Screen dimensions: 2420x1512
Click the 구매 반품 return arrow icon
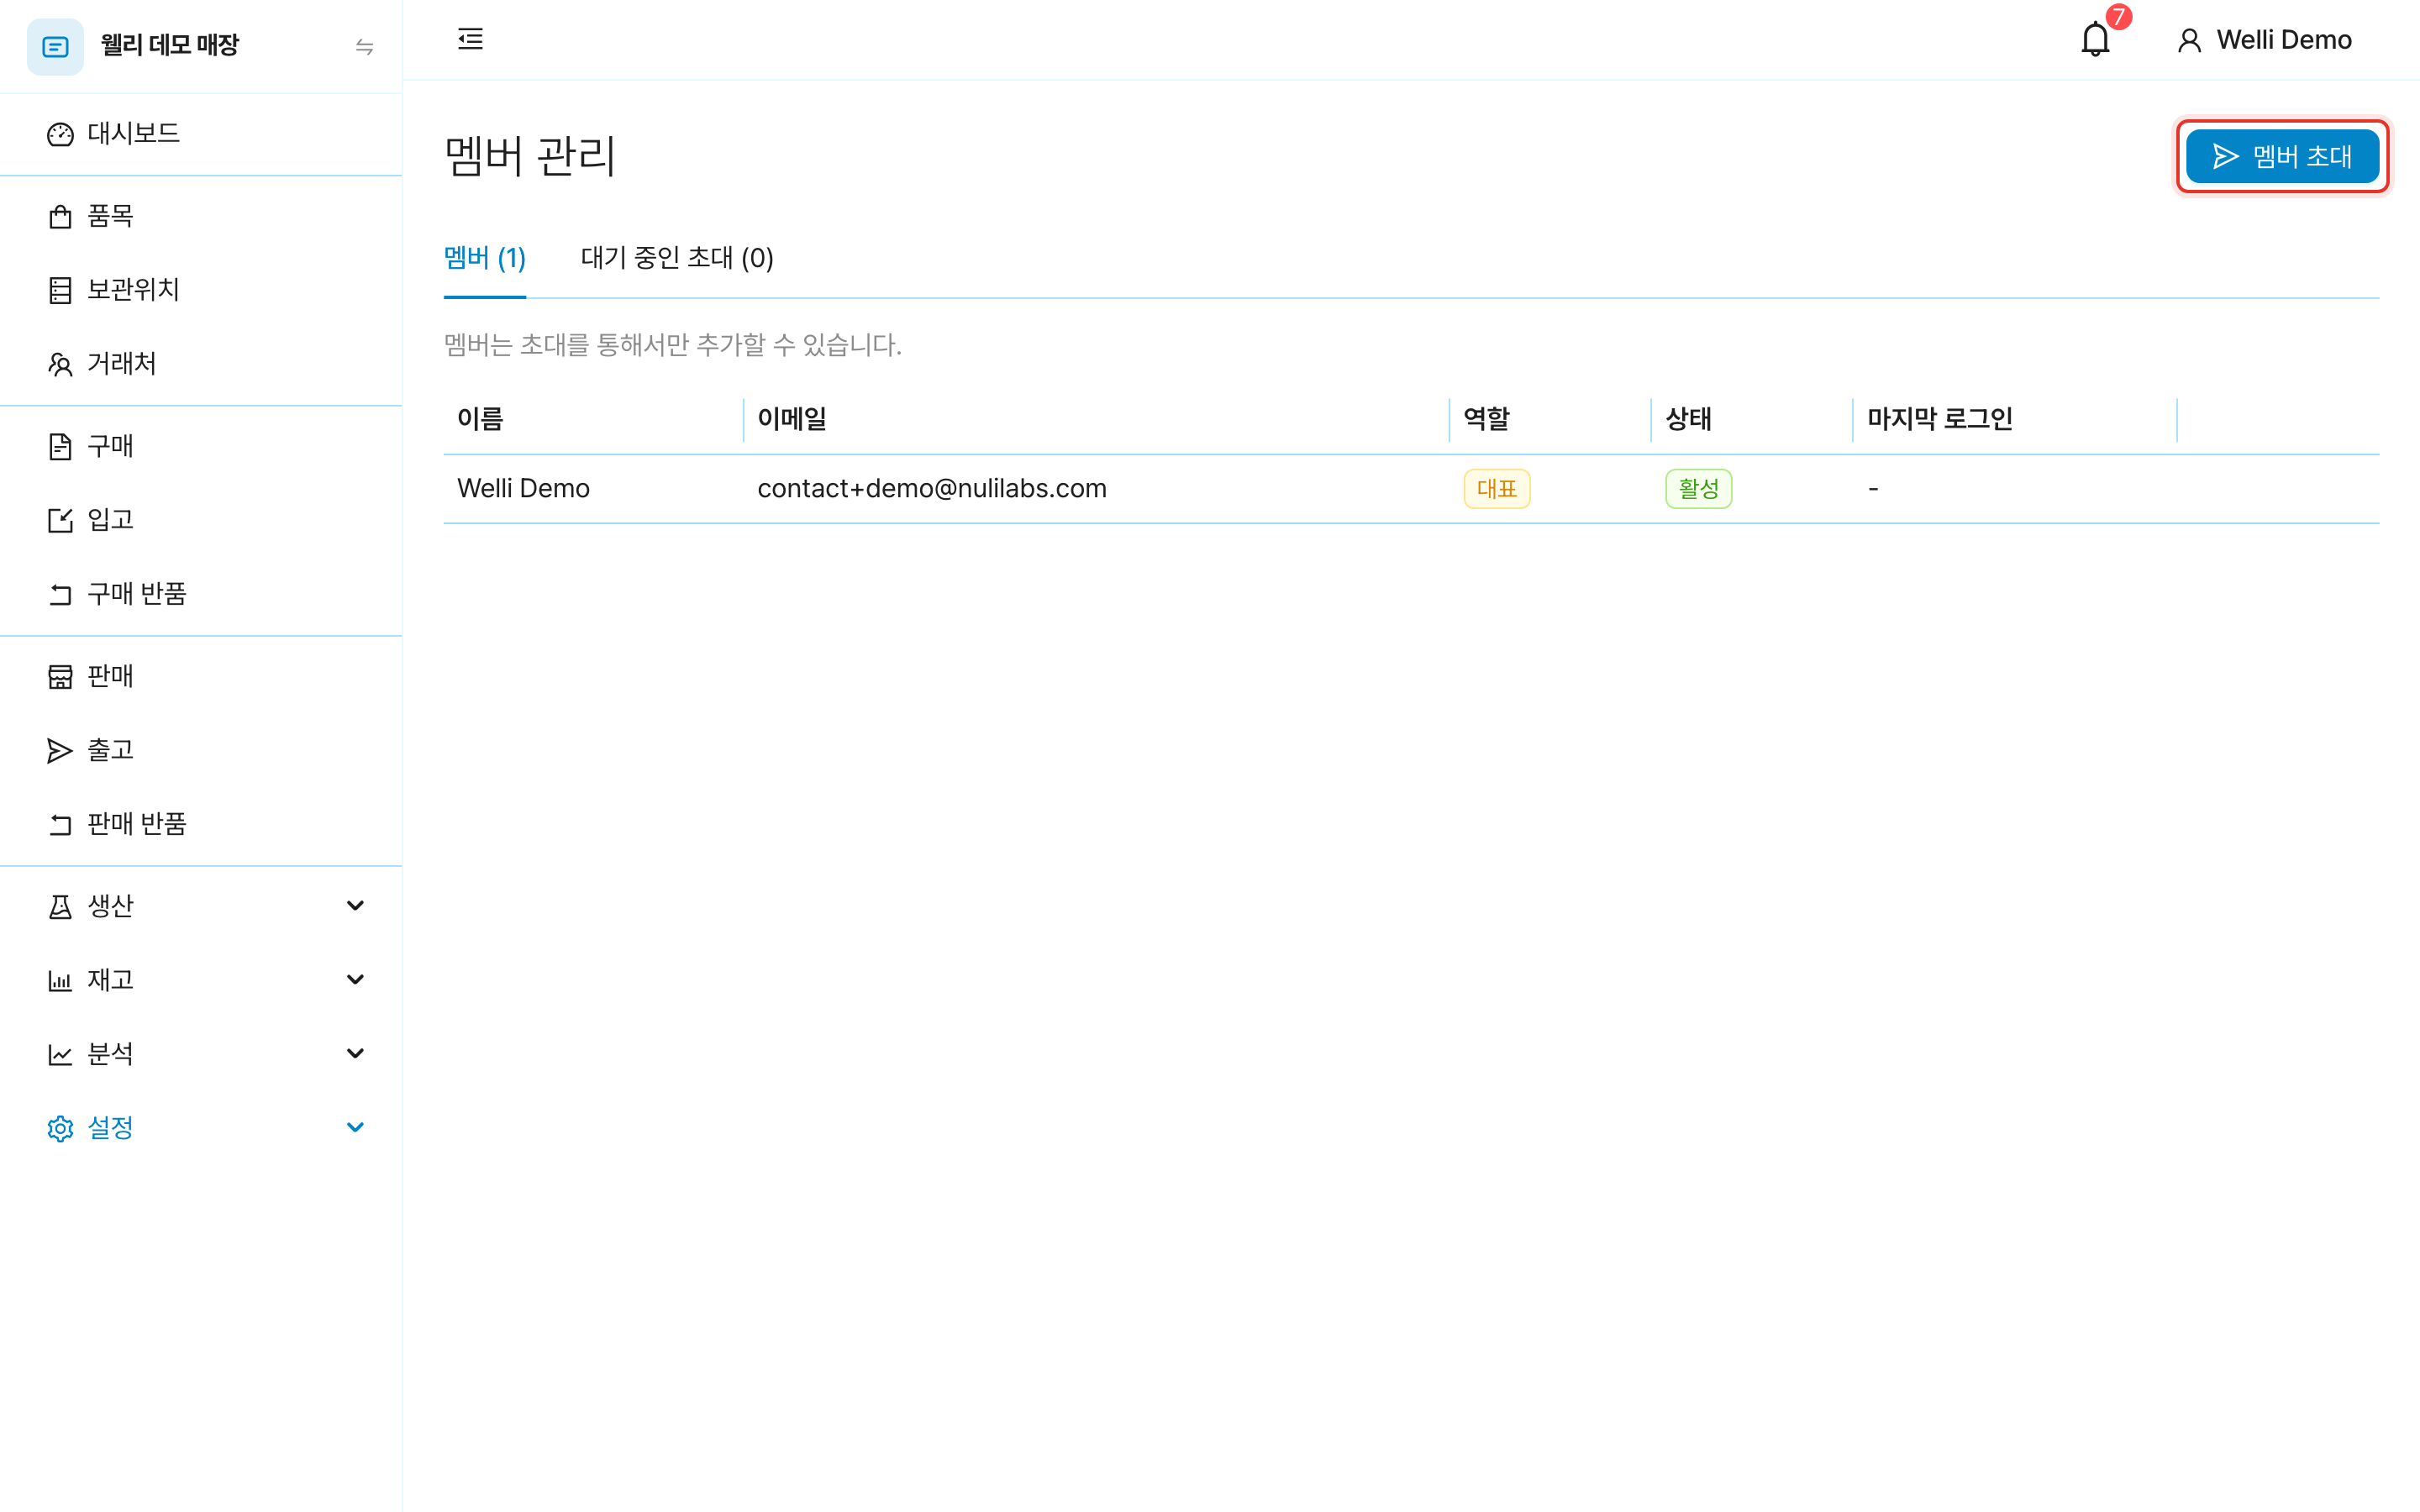60,594
